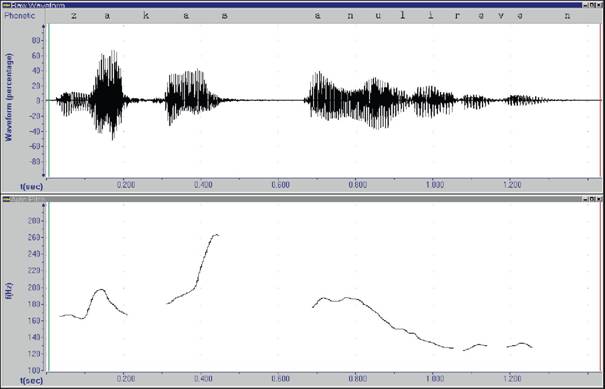Click the green start cursor in waveform
605x389 pixels.
click(49, 100)
